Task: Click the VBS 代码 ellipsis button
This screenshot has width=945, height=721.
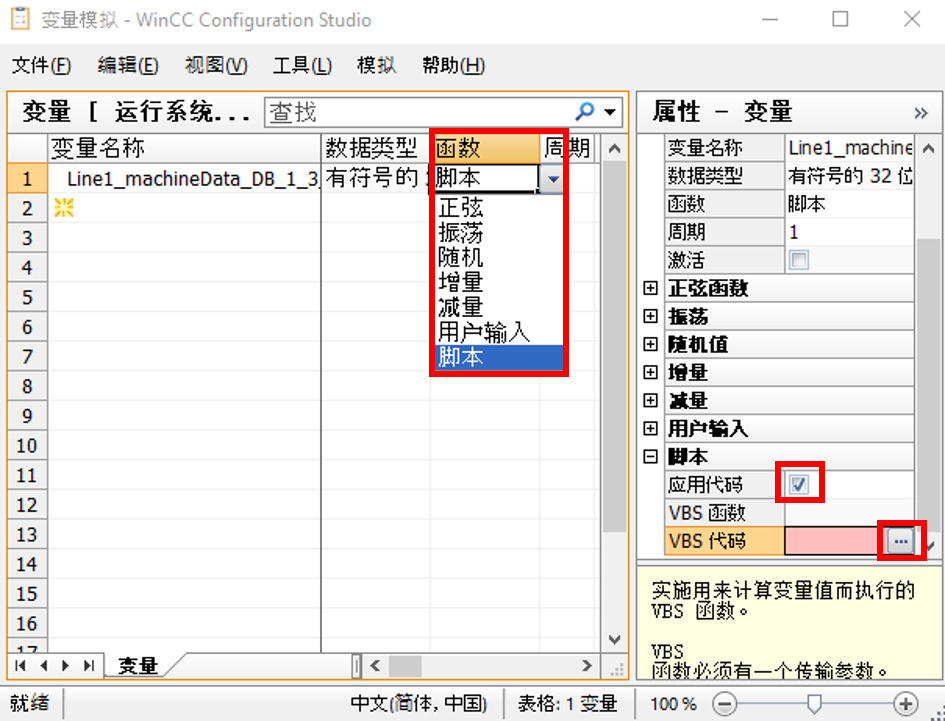Action: pos(900,541)
